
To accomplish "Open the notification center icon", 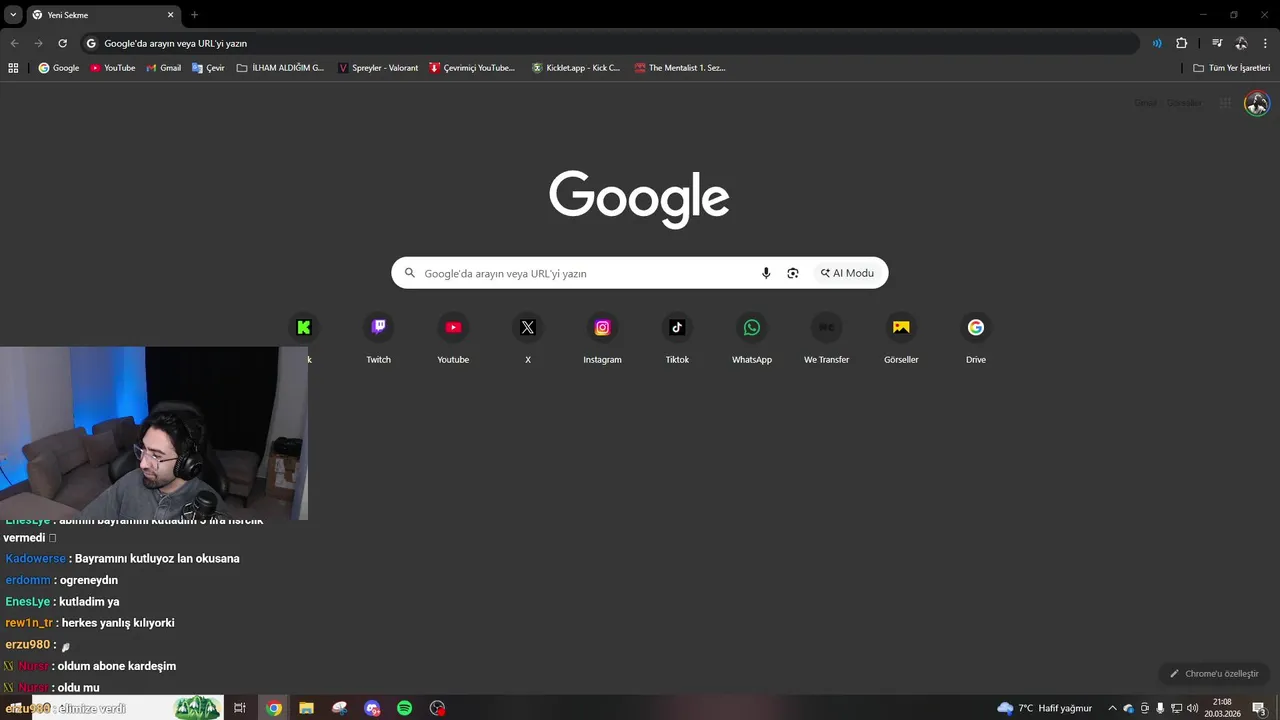I will pos(1259,708).
